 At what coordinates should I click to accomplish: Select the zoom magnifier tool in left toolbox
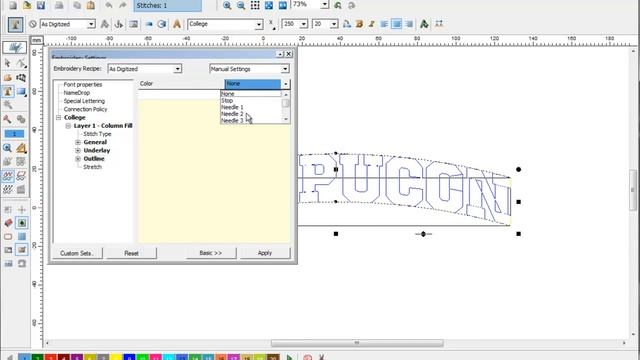7,148
